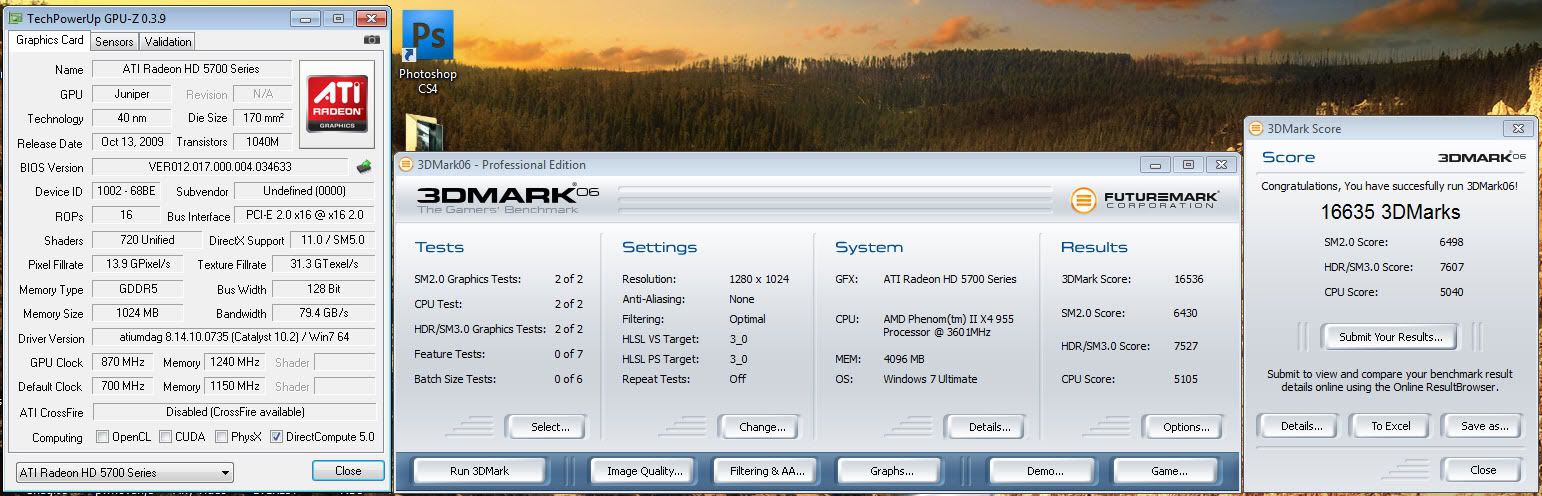Click the 3DMark Score value 16536
The image size is (1542, 496).
(1190, 279)
